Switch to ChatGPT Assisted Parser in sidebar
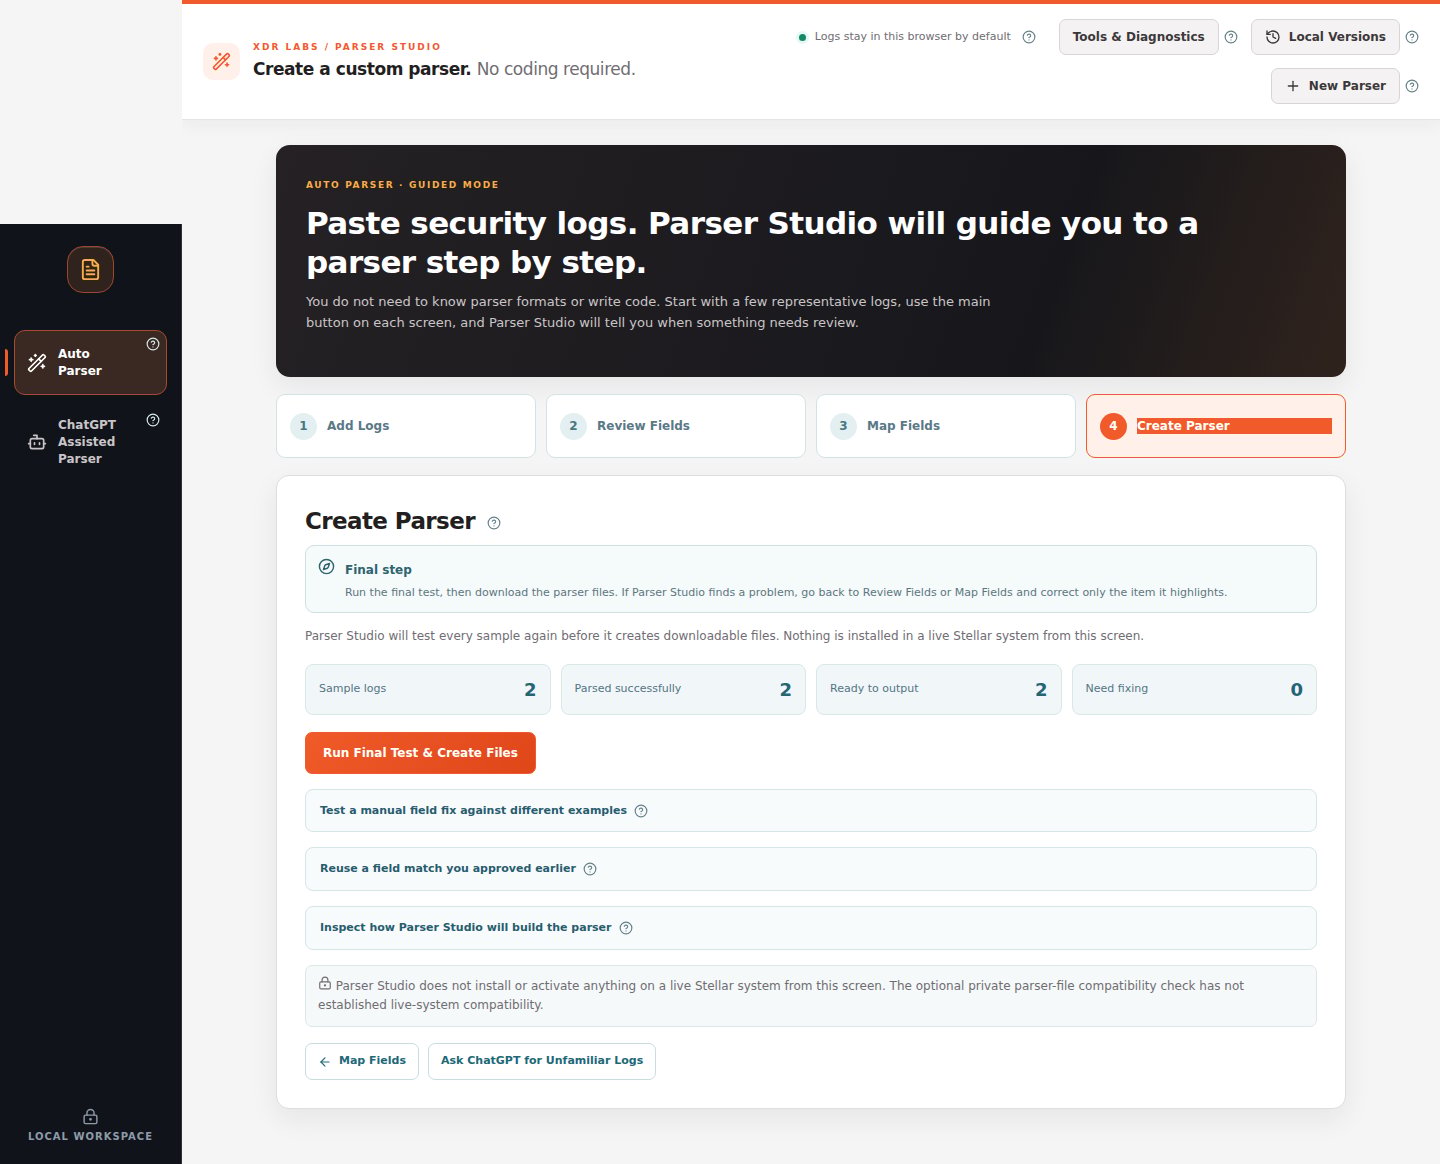The height and width of the screenshot is (1164, 1440). pos(90,441)
